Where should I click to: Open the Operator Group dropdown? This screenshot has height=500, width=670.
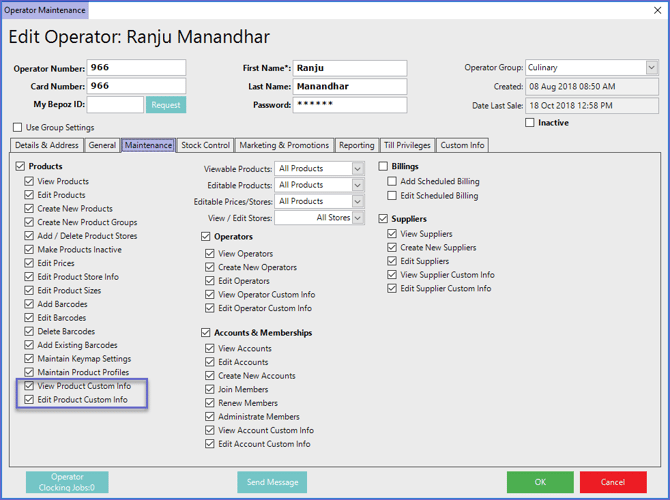pos(651,68)
